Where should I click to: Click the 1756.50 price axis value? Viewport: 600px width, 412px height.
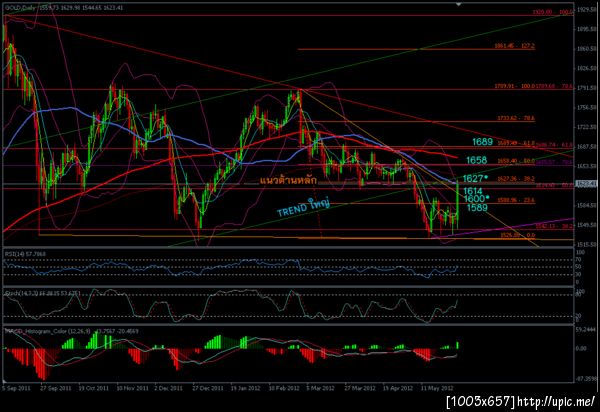pos(588,107)
